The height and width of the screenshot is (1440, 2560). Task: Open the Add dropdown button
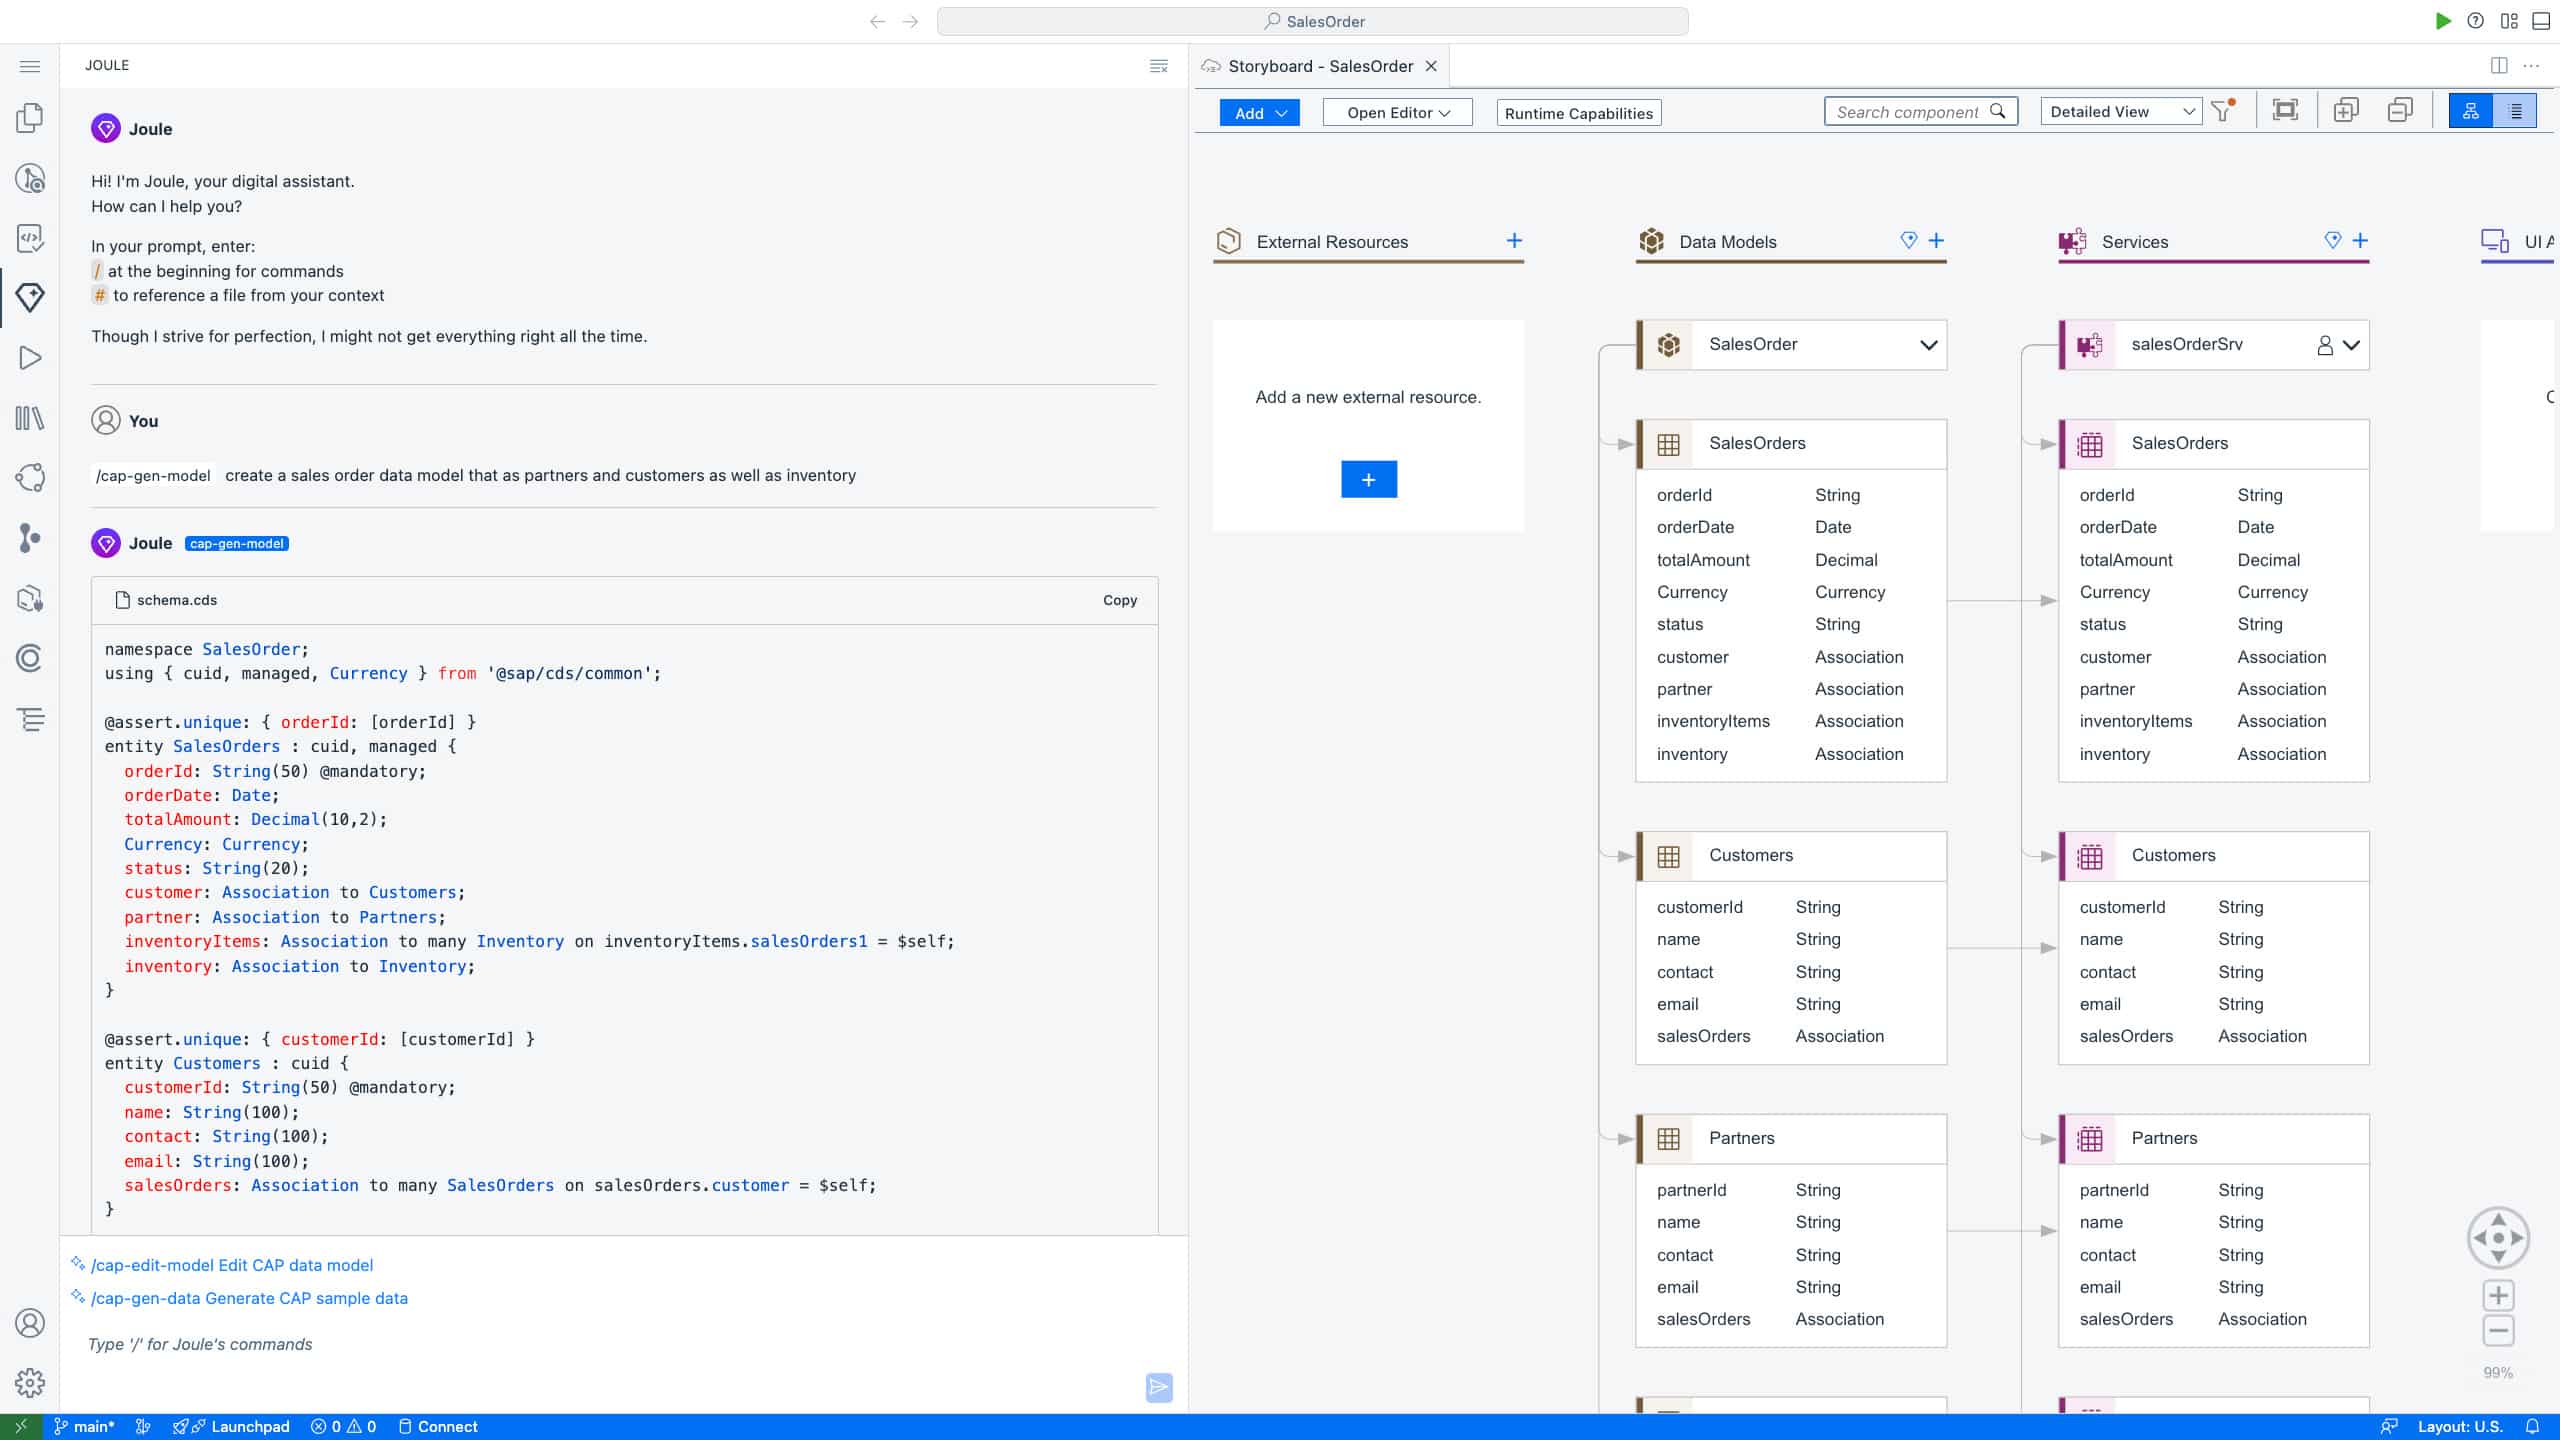(x=1259, y=113)
